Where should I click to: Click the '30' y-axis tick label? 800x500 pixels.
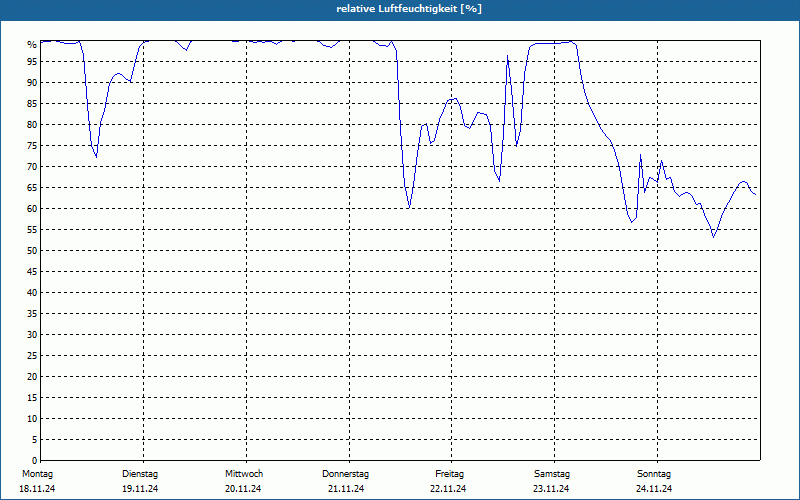point(32,335)
